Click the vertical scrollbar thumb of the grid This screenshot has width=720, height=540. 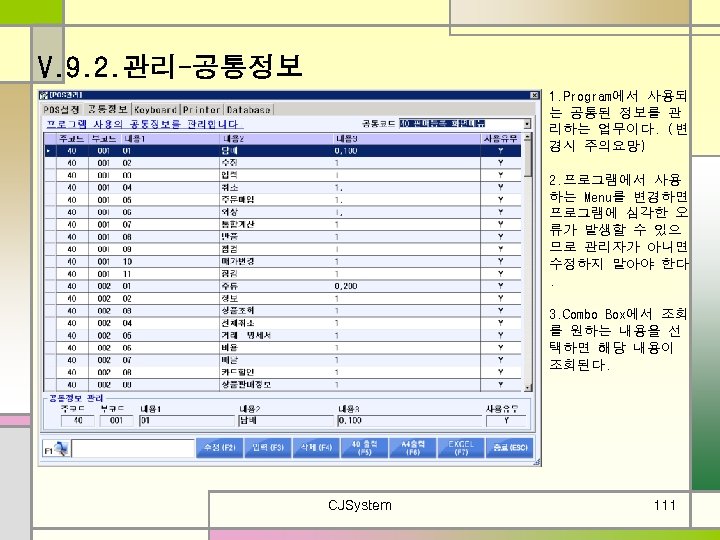528,159
